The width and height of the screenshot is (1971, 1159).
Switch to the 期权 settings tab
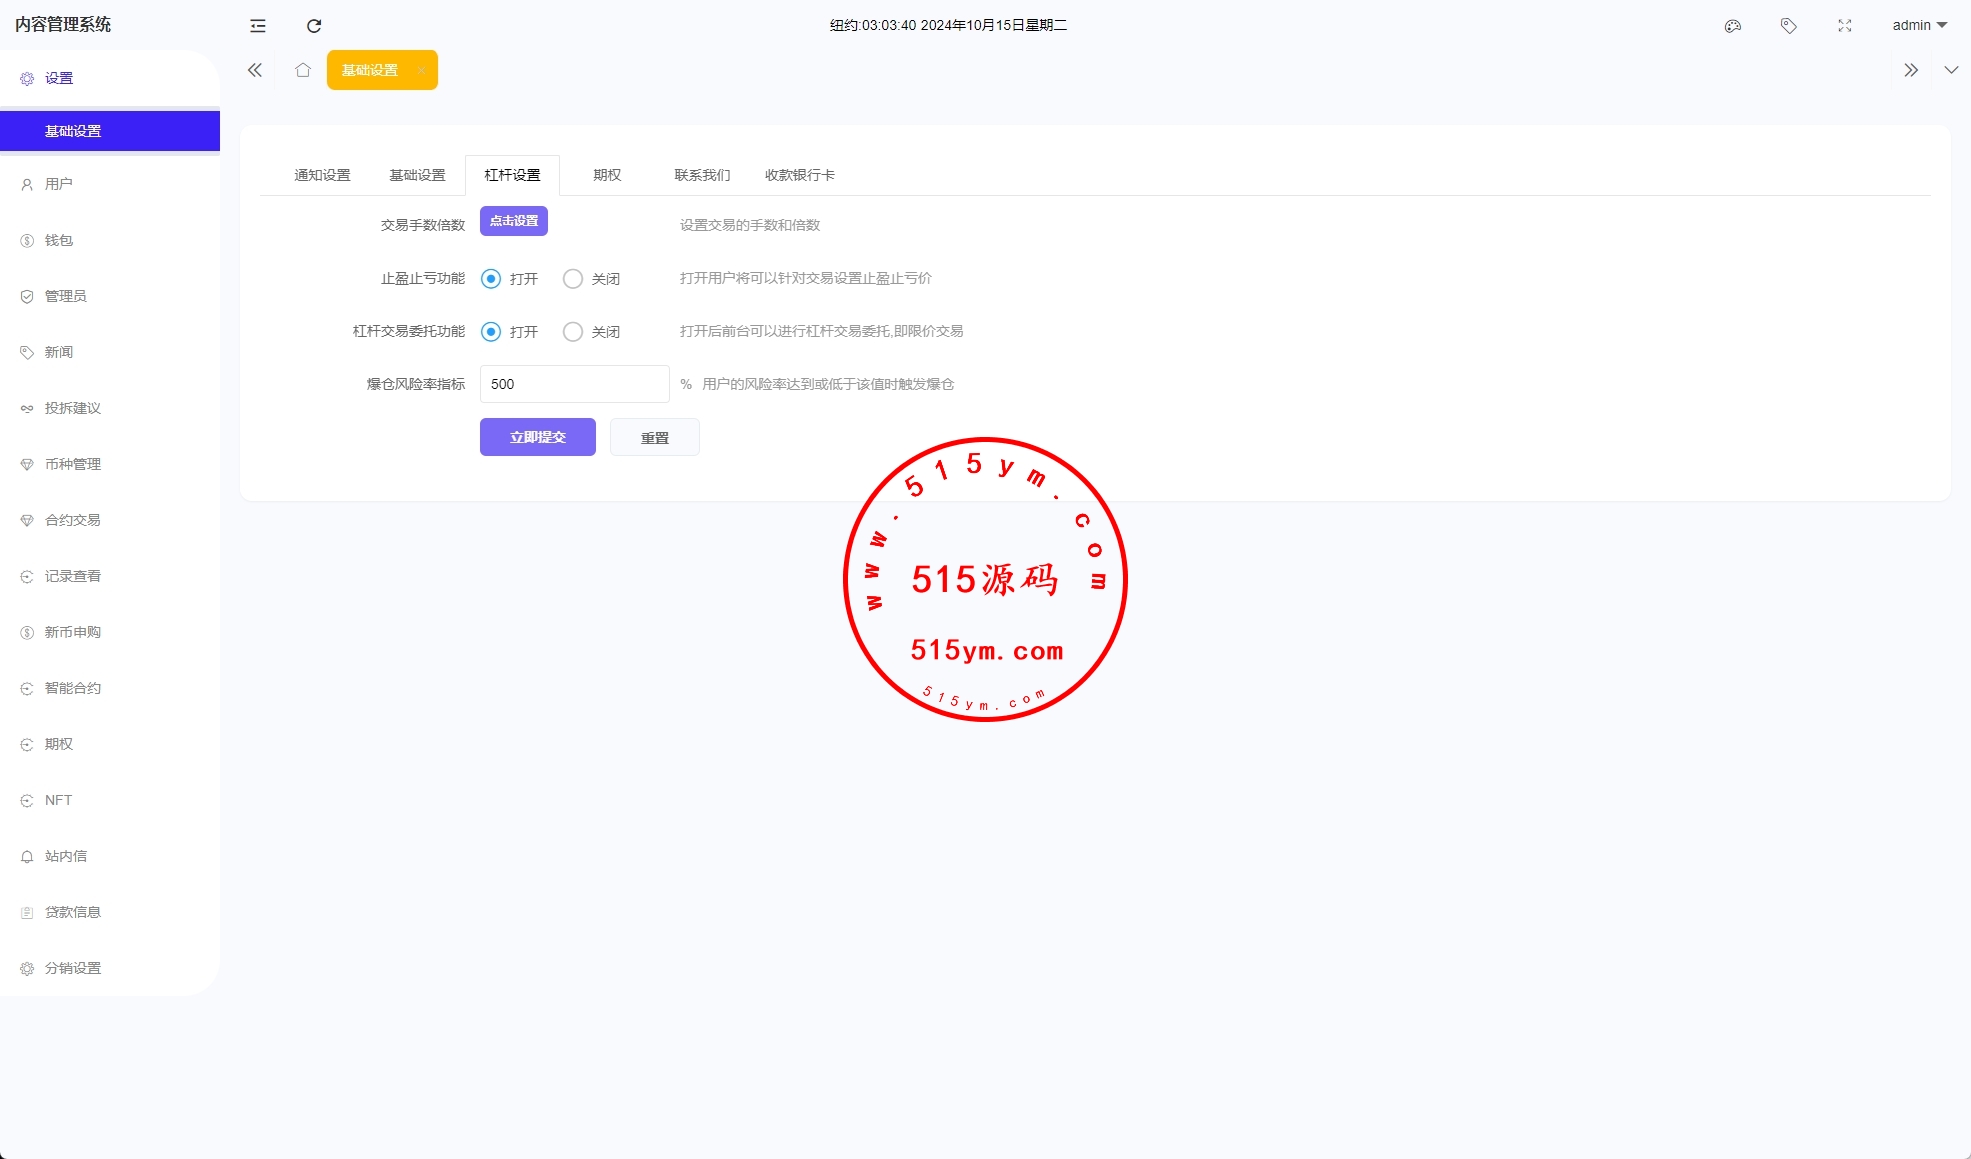tap(607, 175)
